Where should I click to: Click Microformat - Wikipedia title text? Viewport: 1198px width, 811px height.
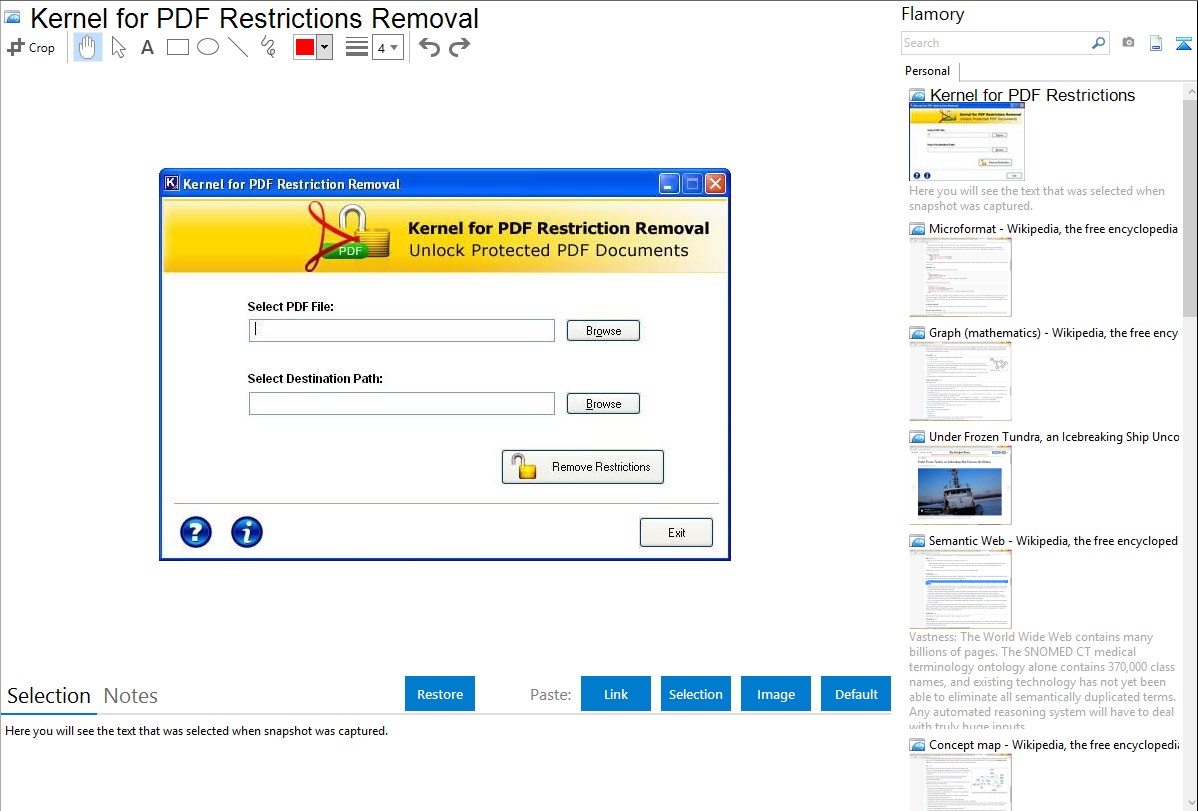(1053, 229)
